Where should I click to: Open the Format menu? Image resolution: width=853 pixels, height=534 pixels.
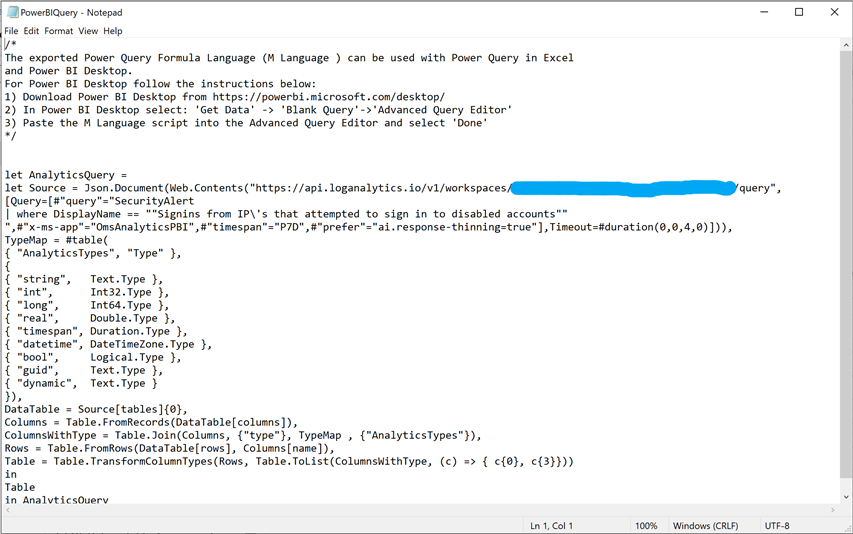click(x=59, y=31)
